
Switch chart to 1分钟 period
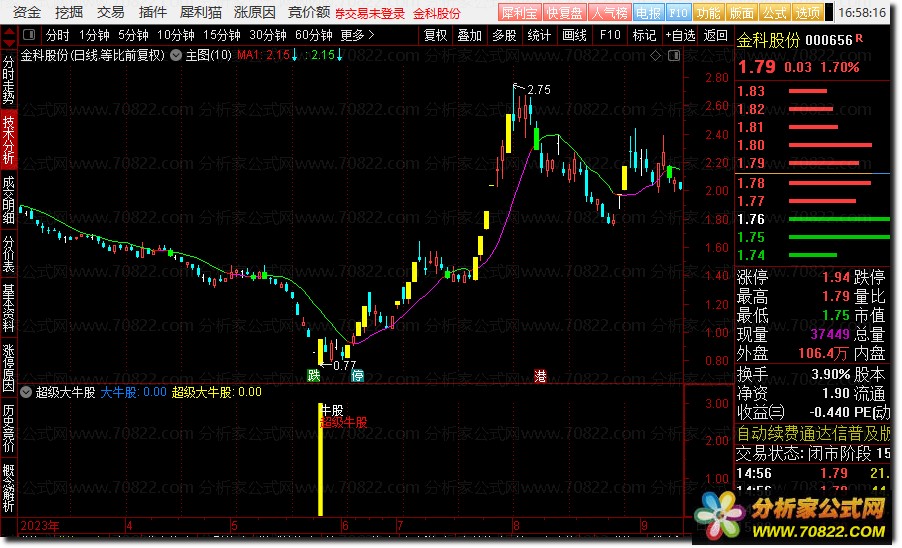(94, 36)
